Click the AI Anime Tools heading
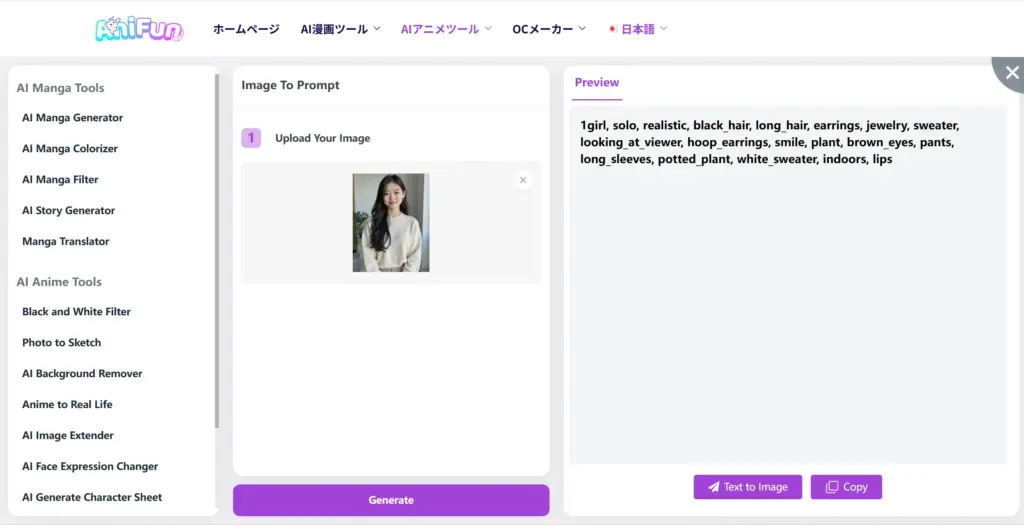Screen dimensions: 1024x525 [59, 282]
